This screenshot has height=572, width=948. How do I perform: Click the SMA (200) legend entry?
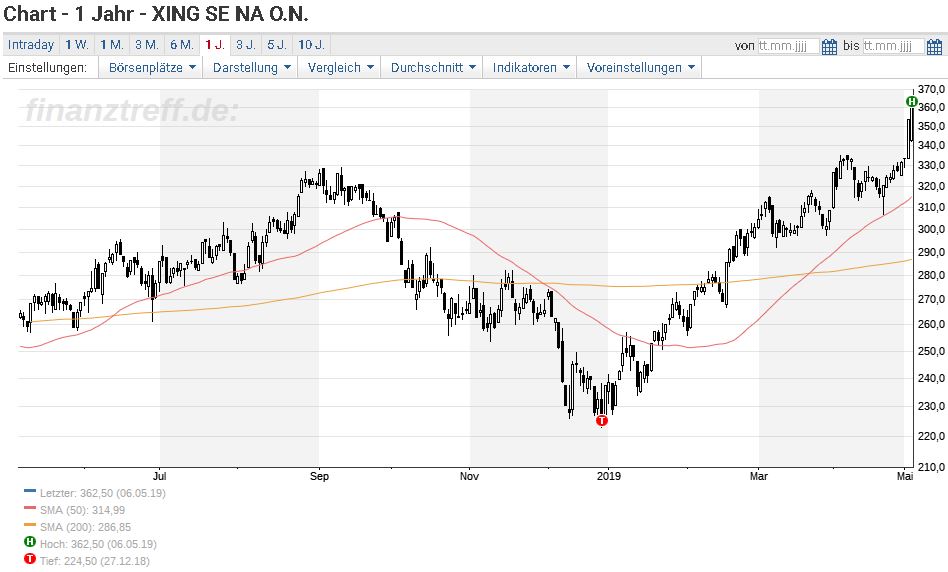click(85, 527)
